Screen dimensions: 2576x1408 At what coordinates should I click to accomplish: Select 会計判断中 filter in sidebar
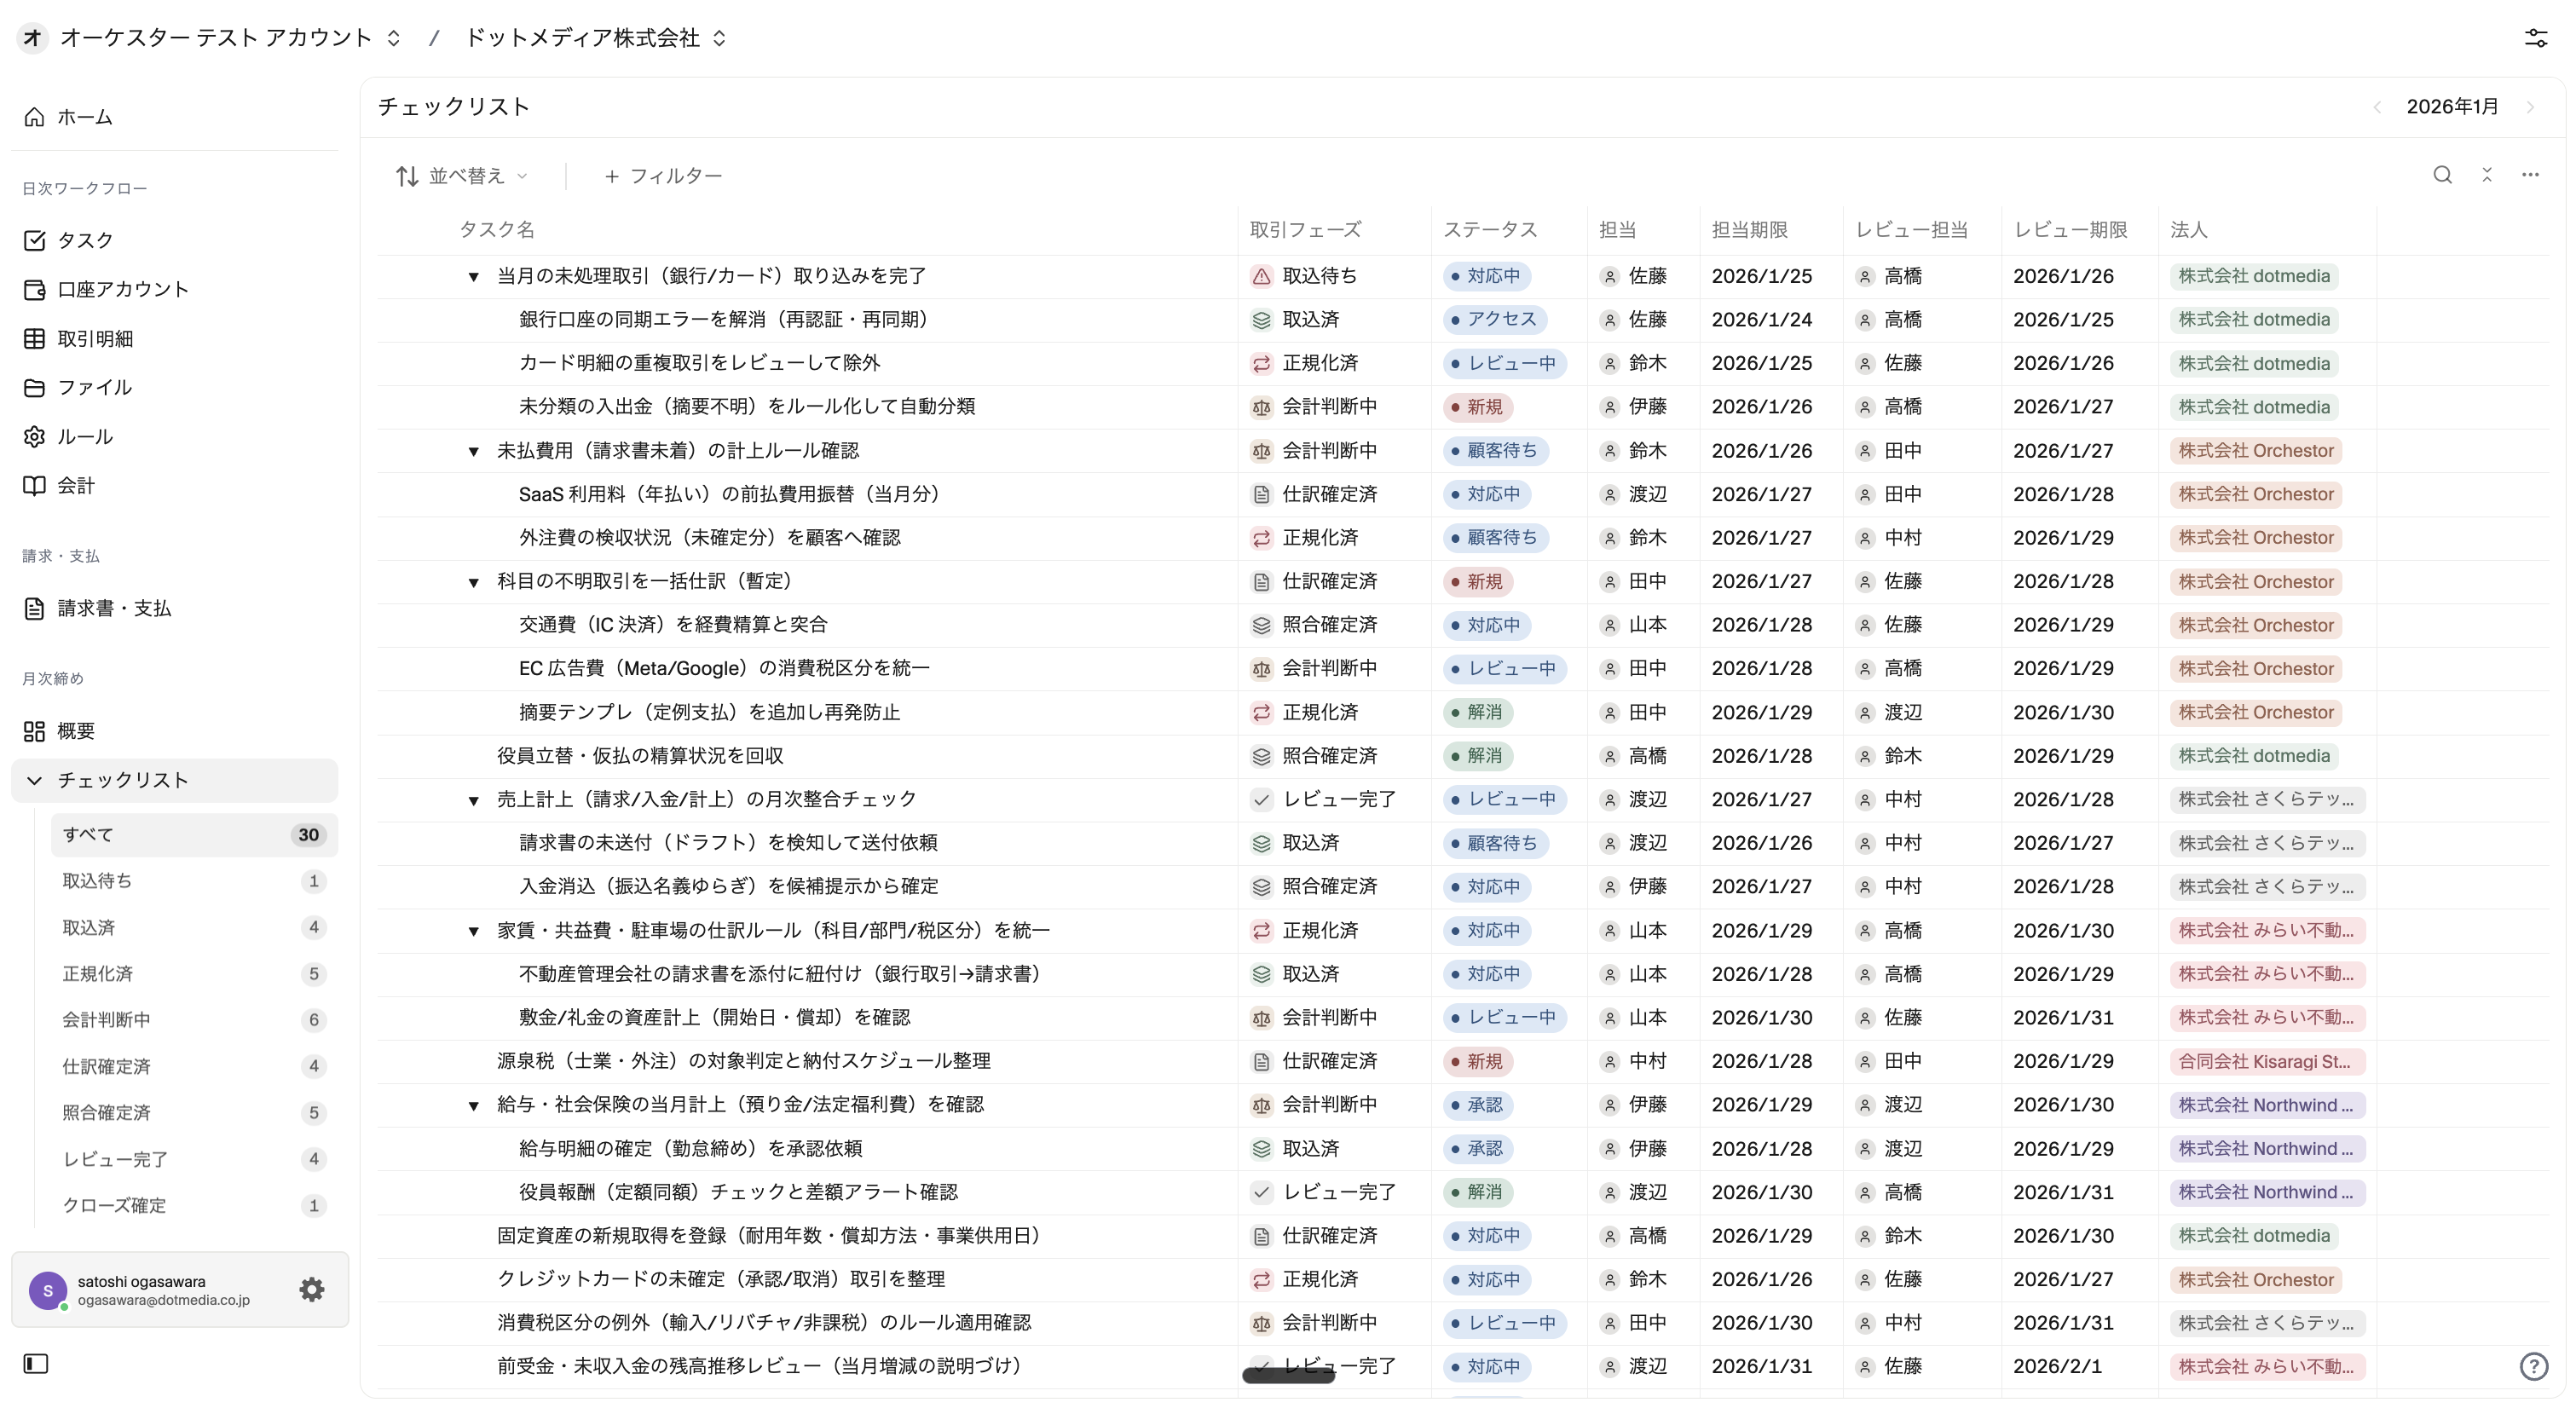point(106,1020)
